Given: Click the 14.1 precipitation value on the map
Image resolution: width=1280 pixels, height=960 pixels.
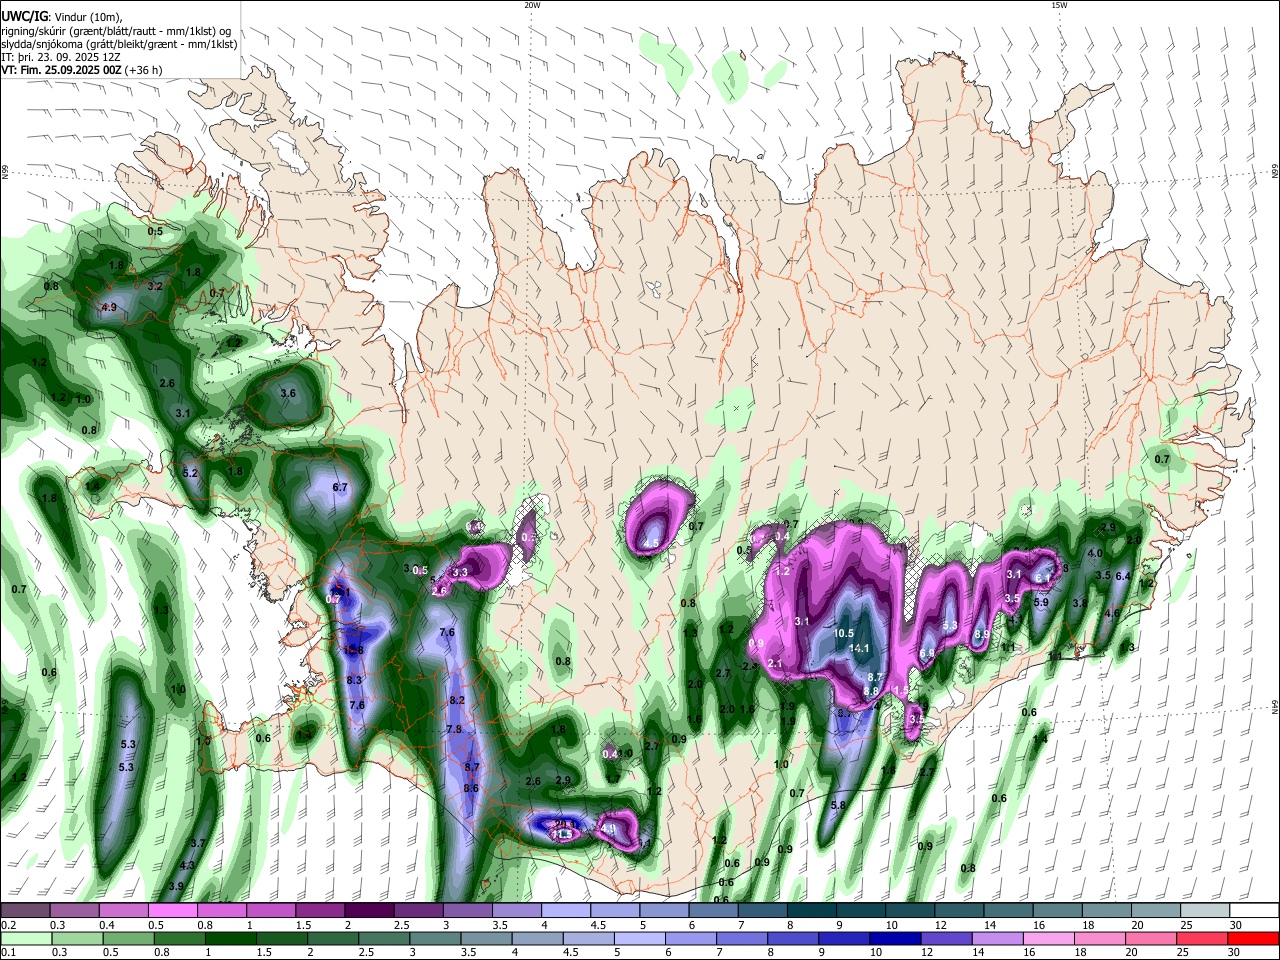Looking at the screenshot, I should (x=859, y=649).
